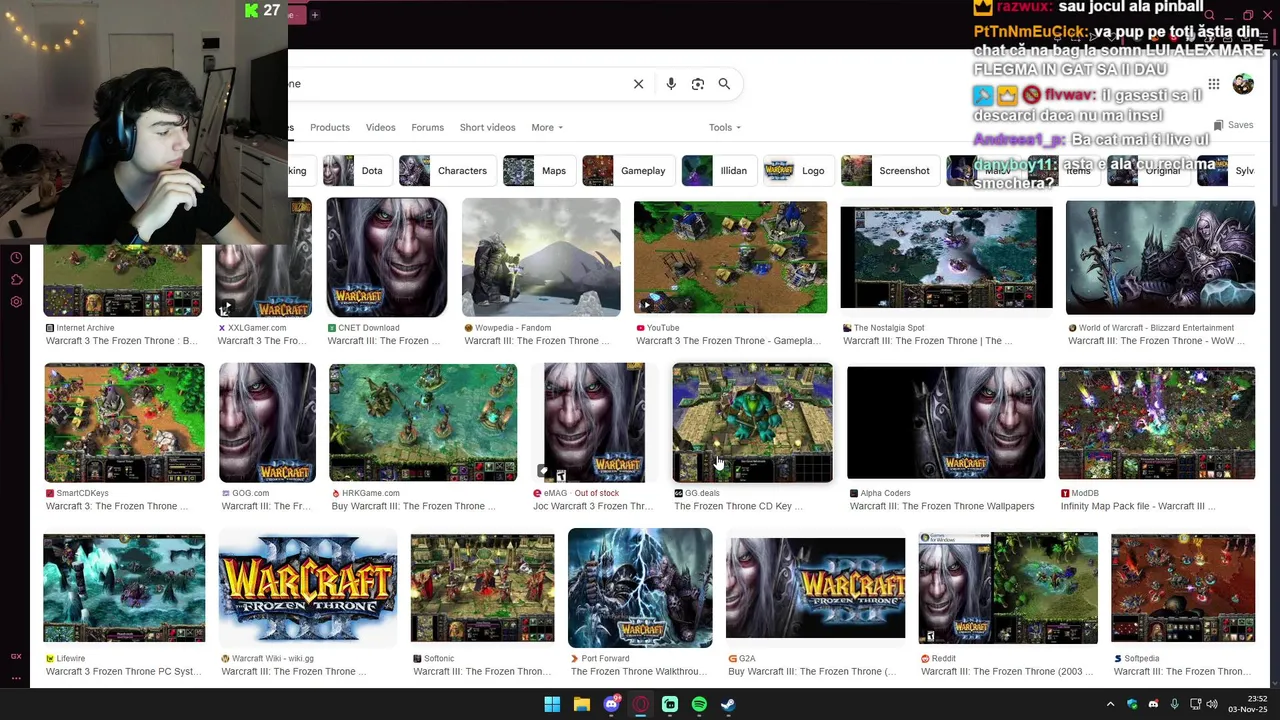The height and width of the screenshot is (720, 1280).
Task: Open 'Joc Warcraft 3 Frozen Thr...' eMAG link
Action: click(592, 506)
